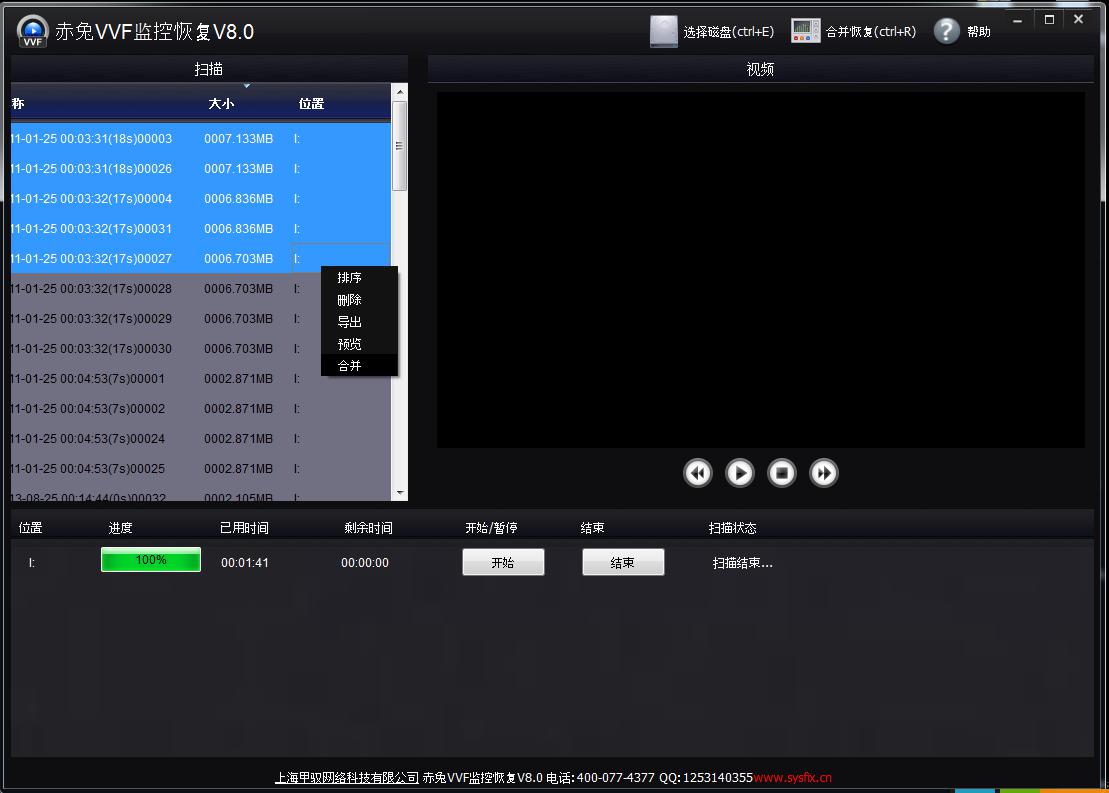
Task: Click 合并 in the context menu
Action: (350, 366)
